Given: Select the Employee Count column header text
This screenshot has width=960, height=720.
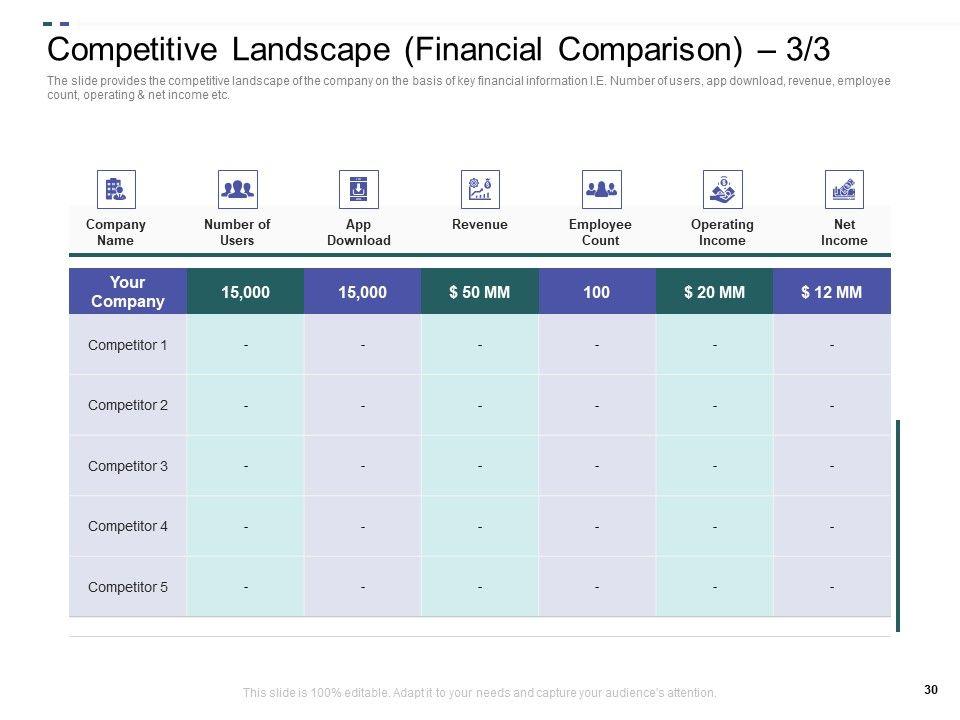Looking at the screenshot, I should (600, 232).
